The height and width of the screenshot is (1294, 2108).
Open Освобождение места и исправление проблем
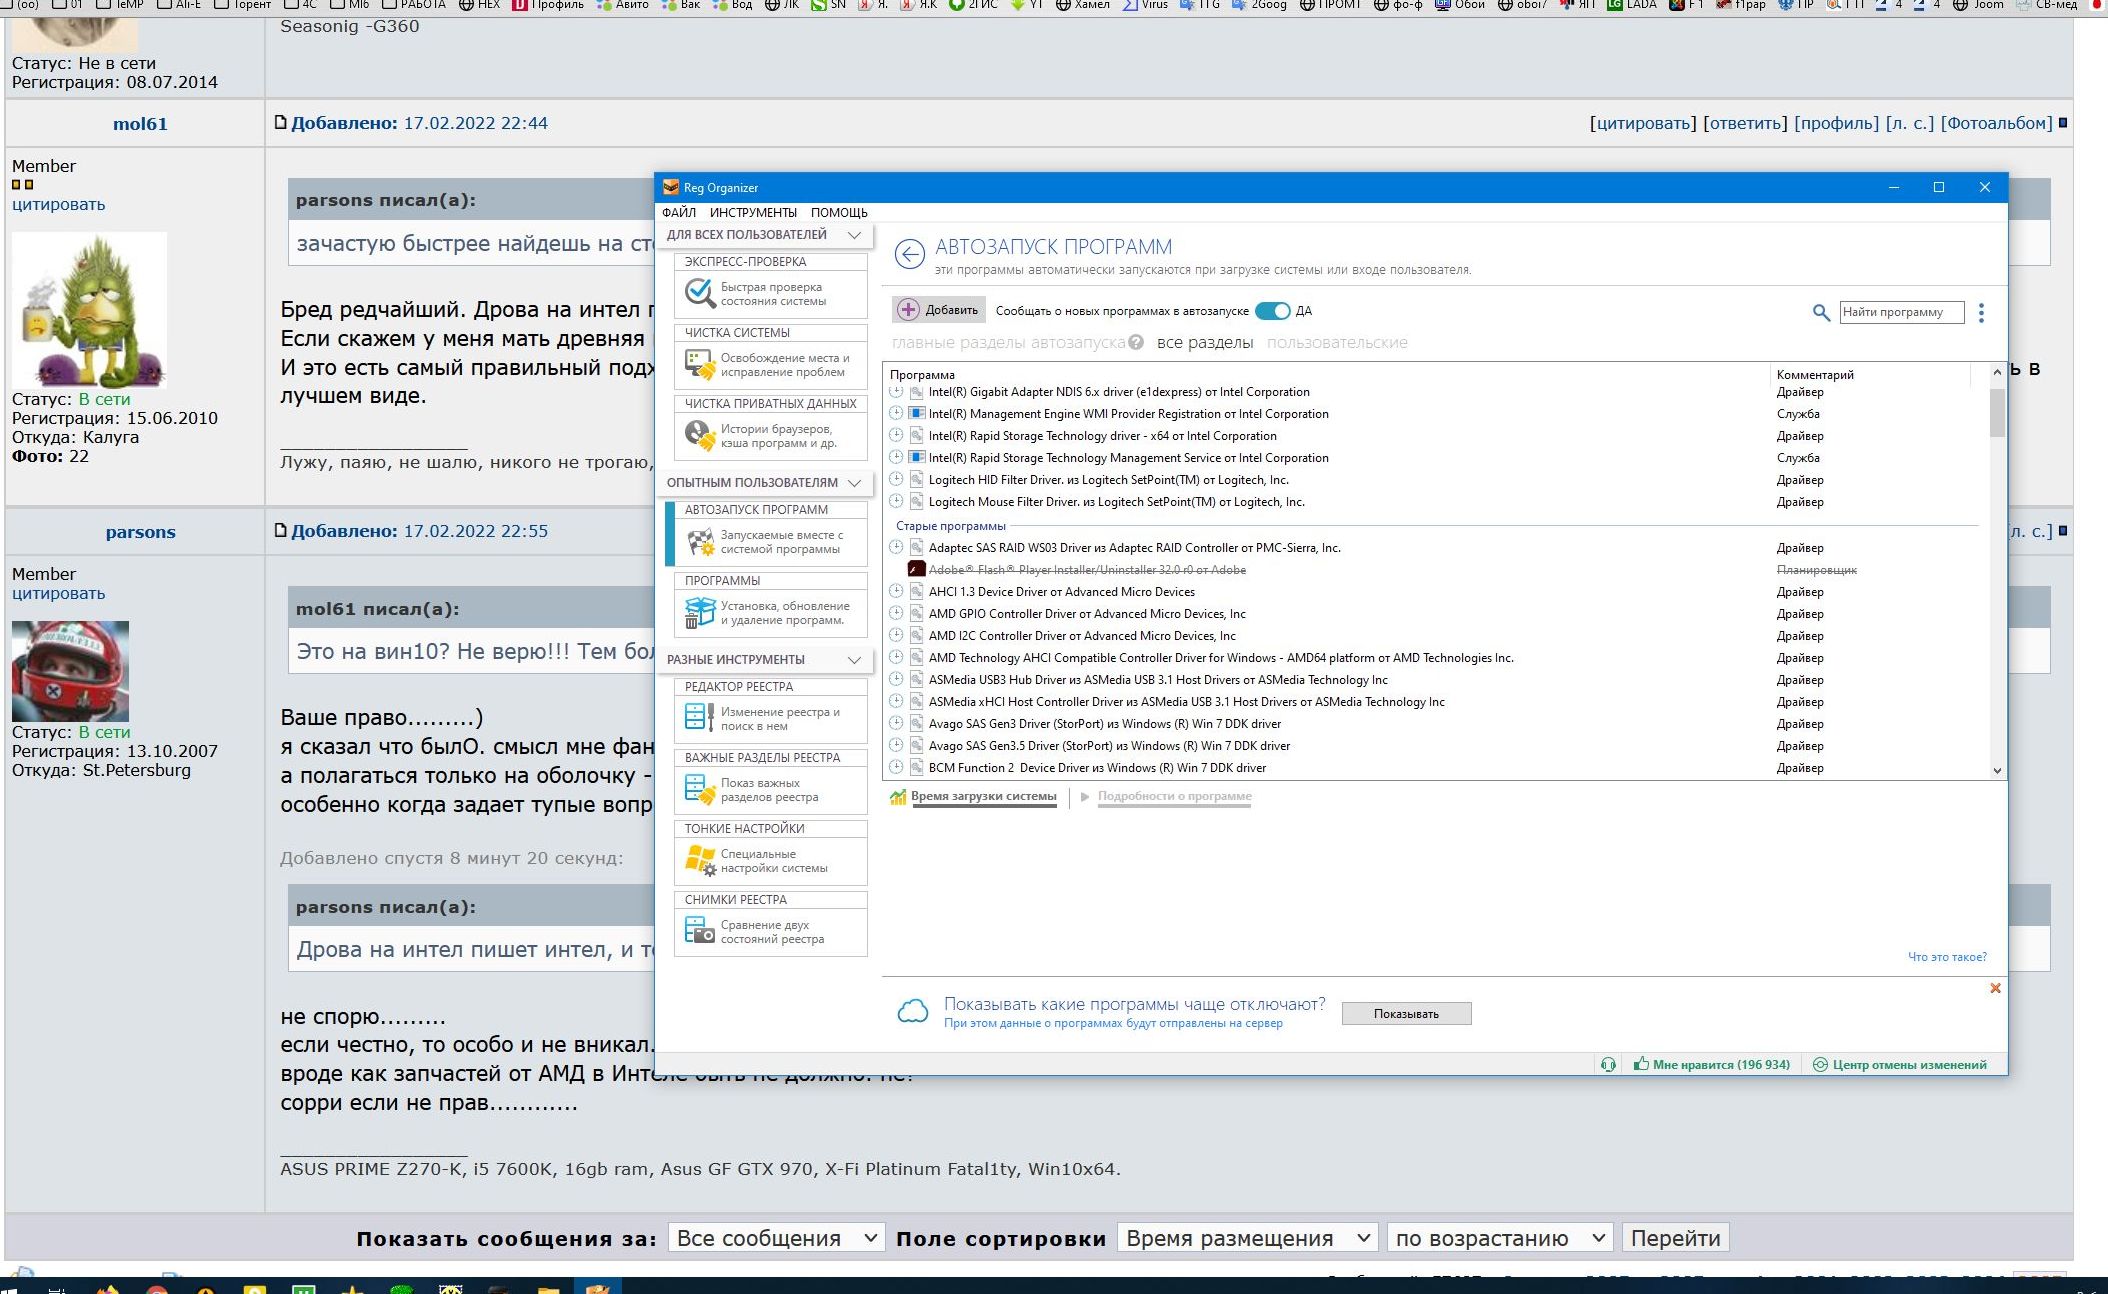pyautogui.click(x=770, y=365)
